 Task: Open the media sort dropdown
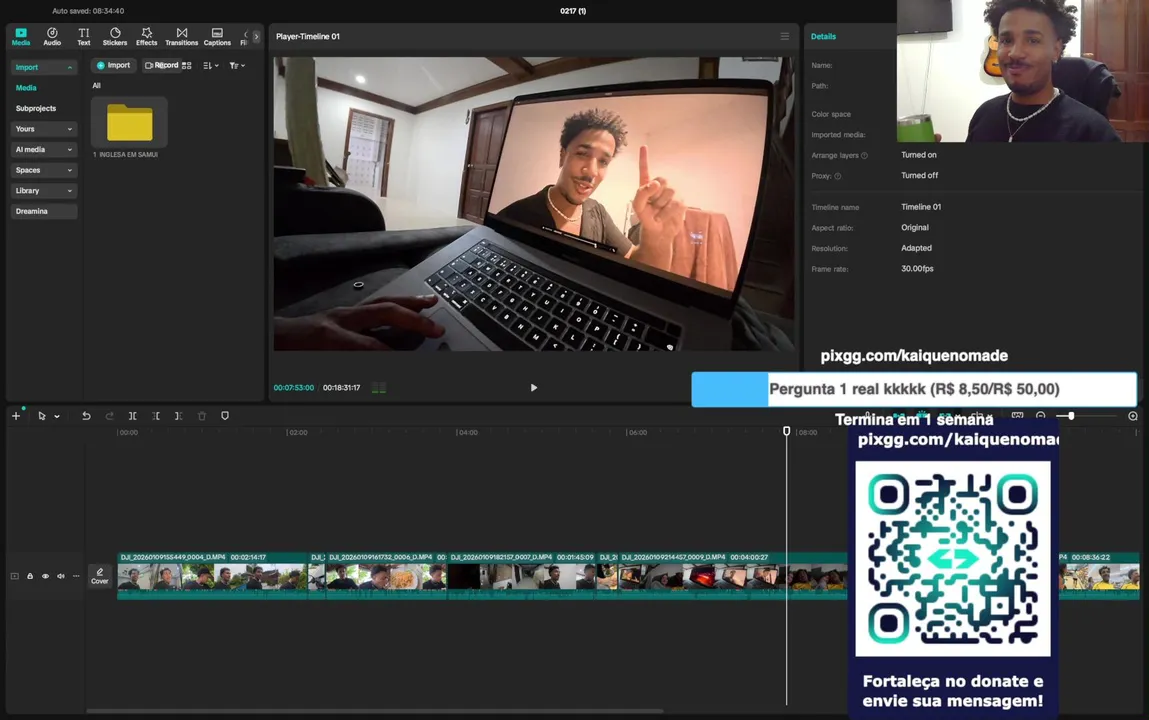(211, 65)
